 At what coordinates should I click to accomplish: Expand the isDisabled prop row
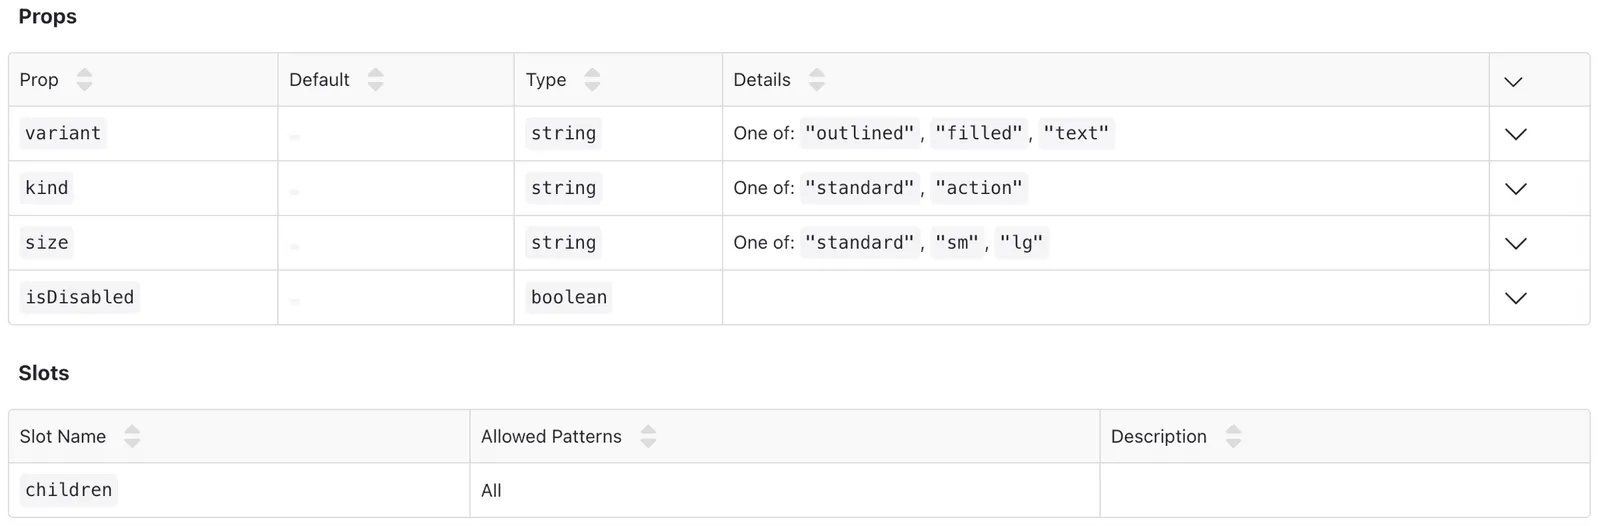pos(1516,298)
